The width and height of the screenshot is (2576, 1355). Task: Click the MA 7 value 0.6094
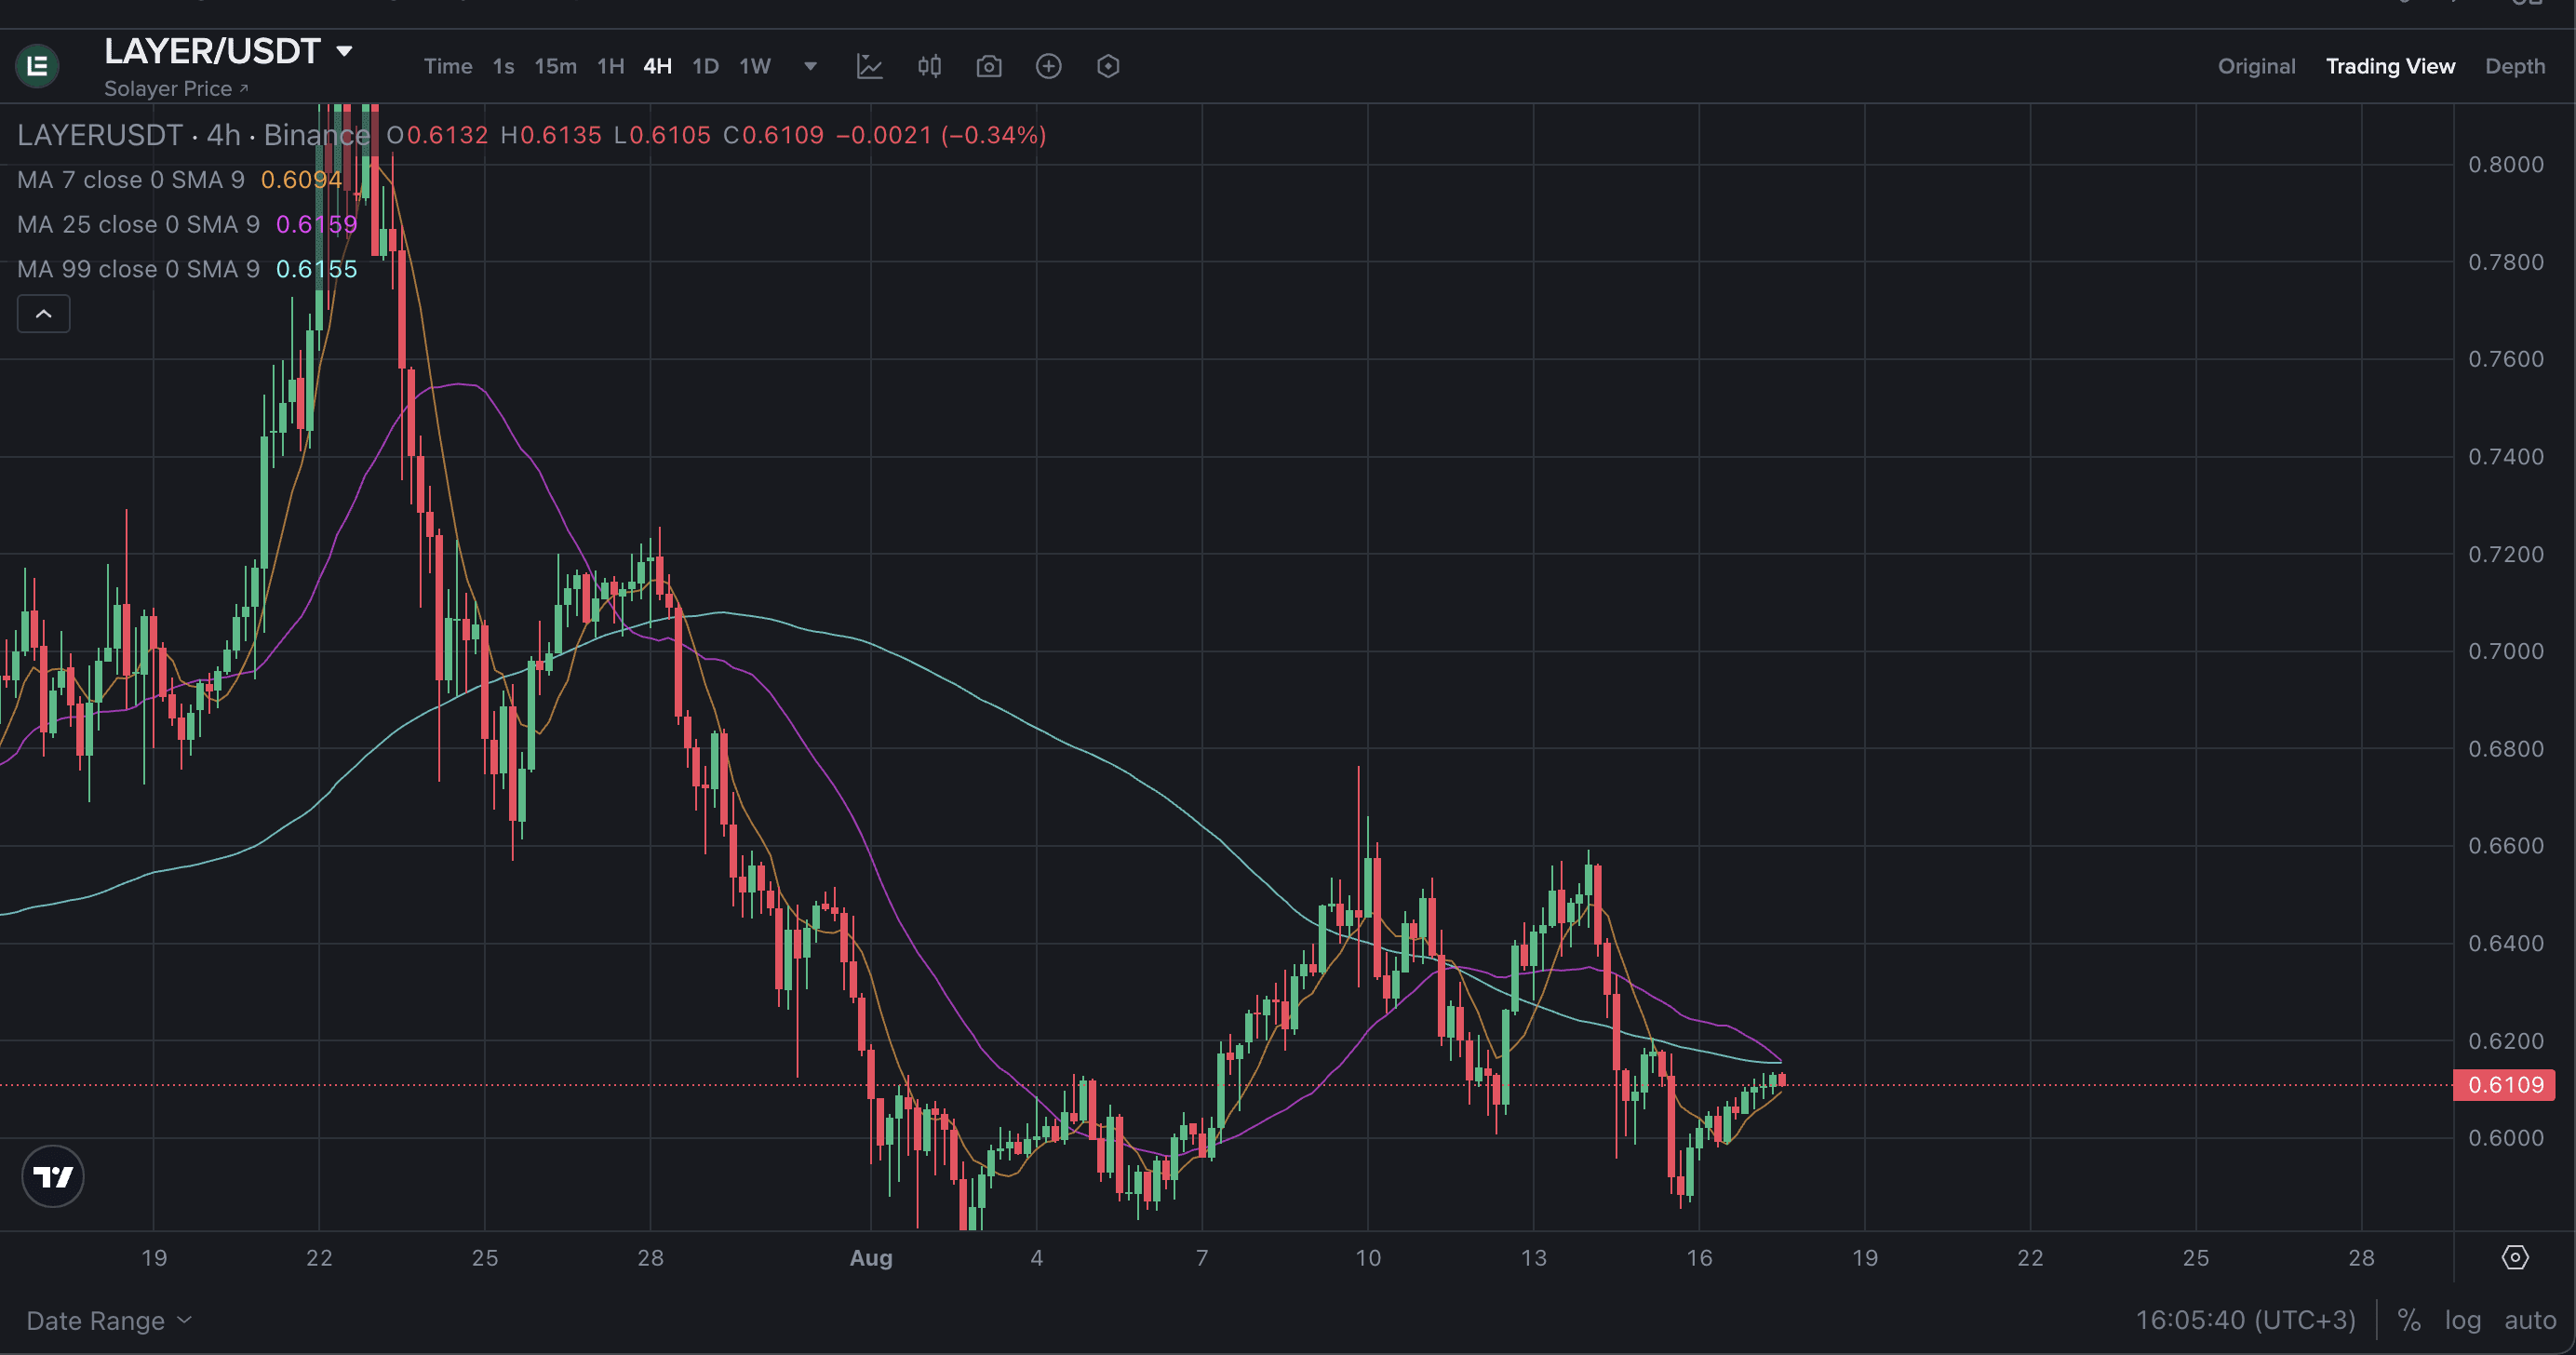(301, 180)
